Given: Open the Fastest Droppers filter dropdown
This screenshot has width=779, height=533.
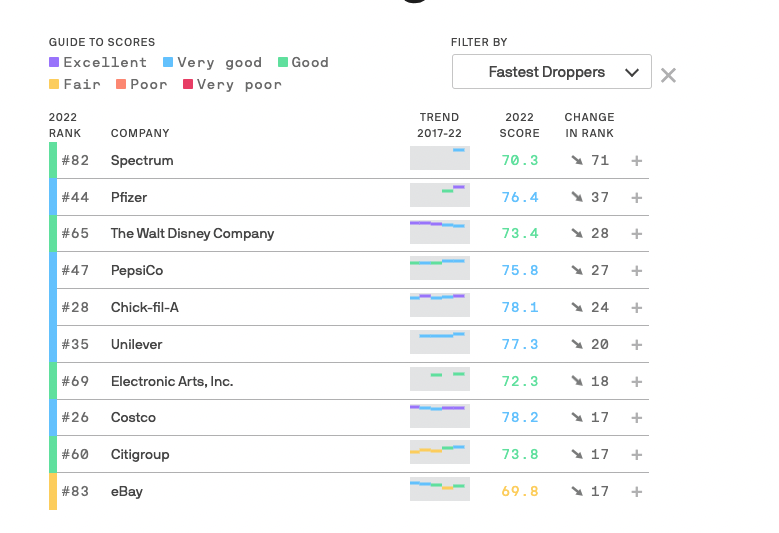Looking at the screenshot, I should point(551,72).
